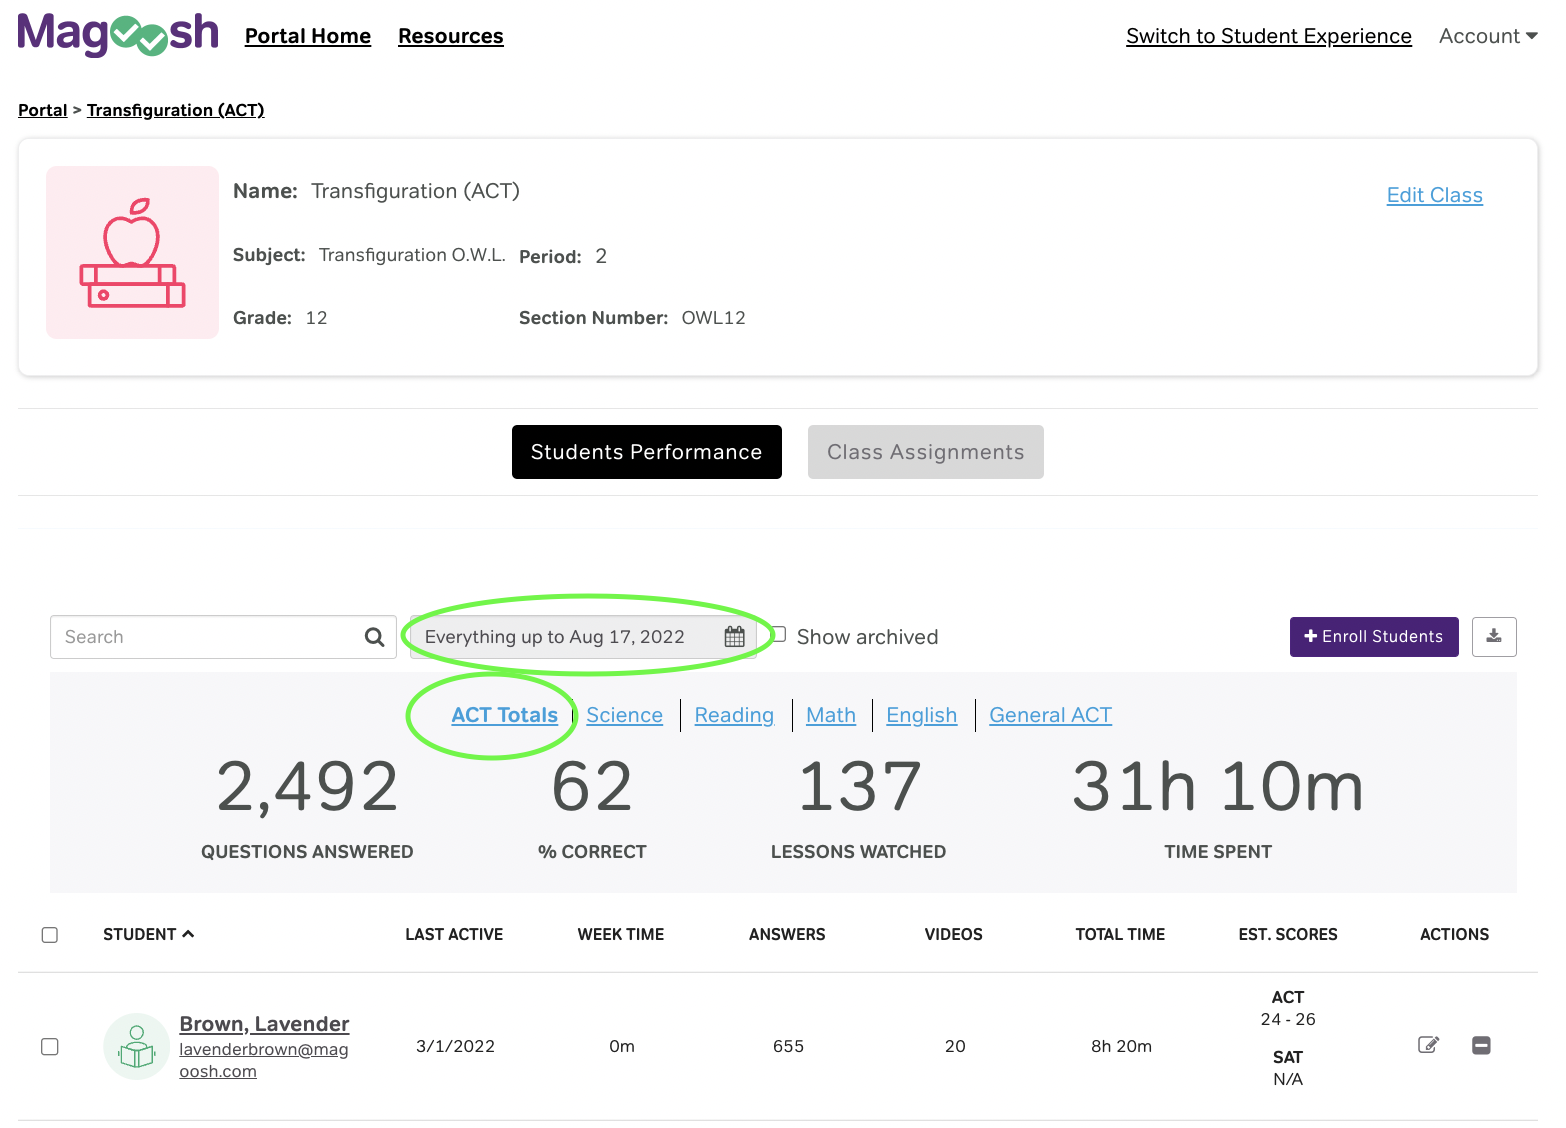
Task: Click Lavender Brown's student avatar
Action: pos(136,1046)
